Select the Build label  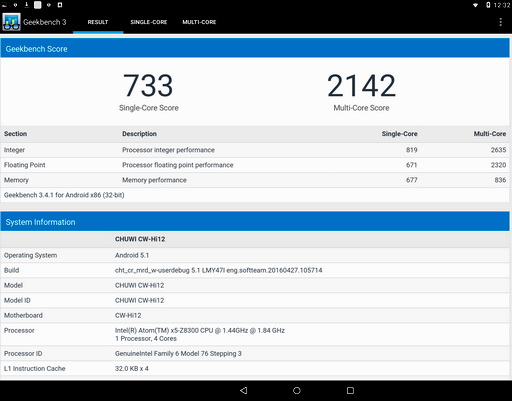coord(11,270)
